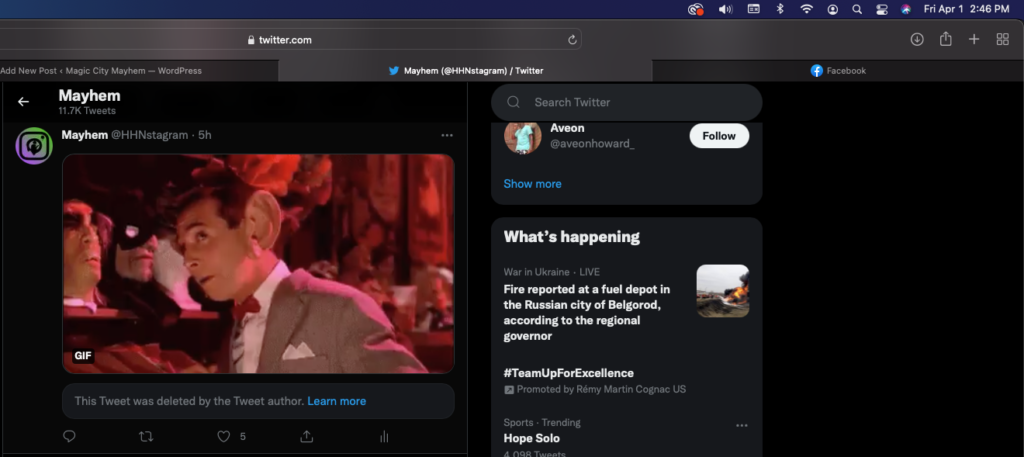Go back with the arrow beside Mayhem

24,102
